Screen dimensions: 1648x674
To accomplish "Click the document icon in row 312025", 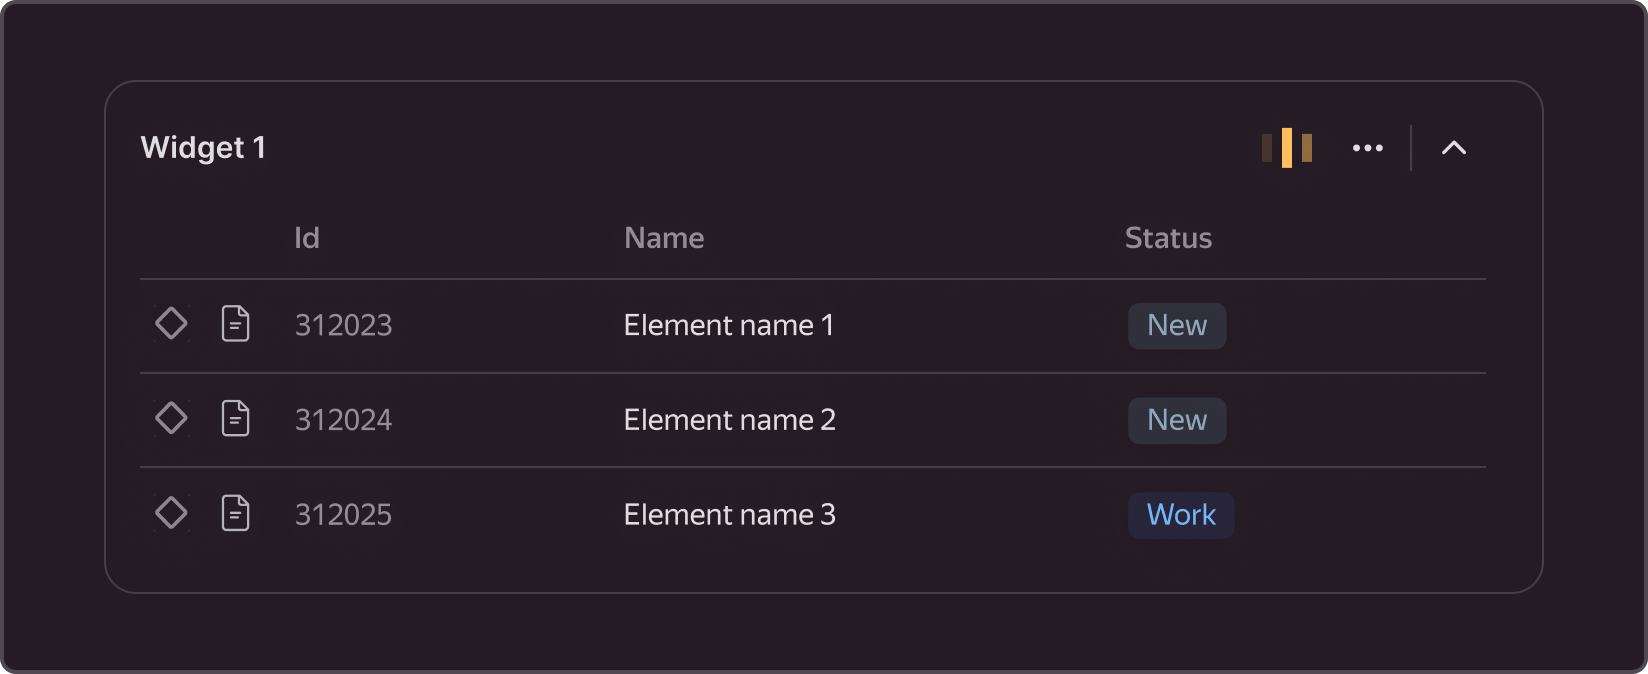I will pos(235,513).
